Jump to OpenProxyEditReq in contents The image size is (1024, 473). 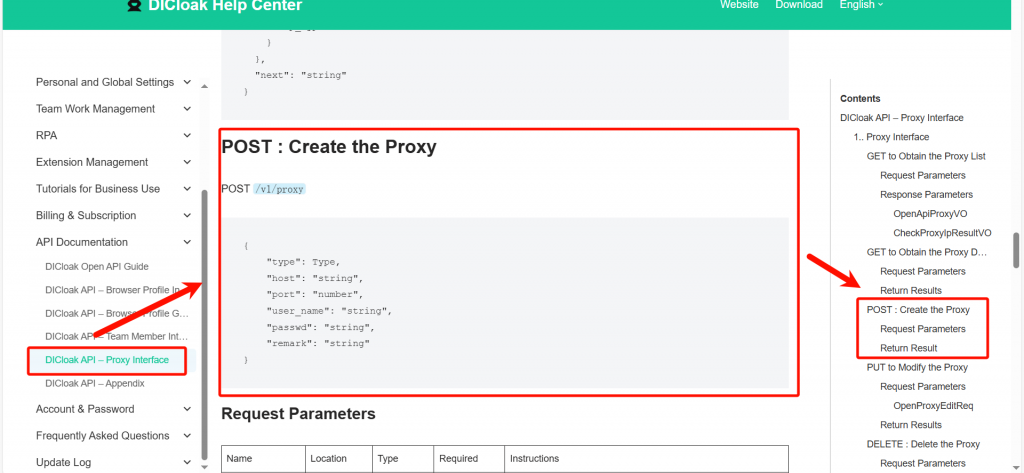(x=933, y=406)
